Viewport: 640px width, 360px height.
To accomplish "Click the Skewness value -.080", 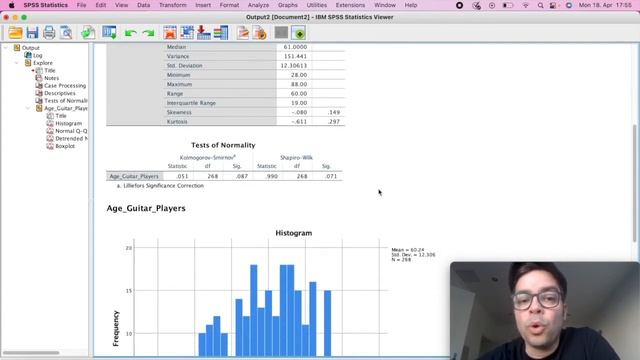I will coord(299,112).
